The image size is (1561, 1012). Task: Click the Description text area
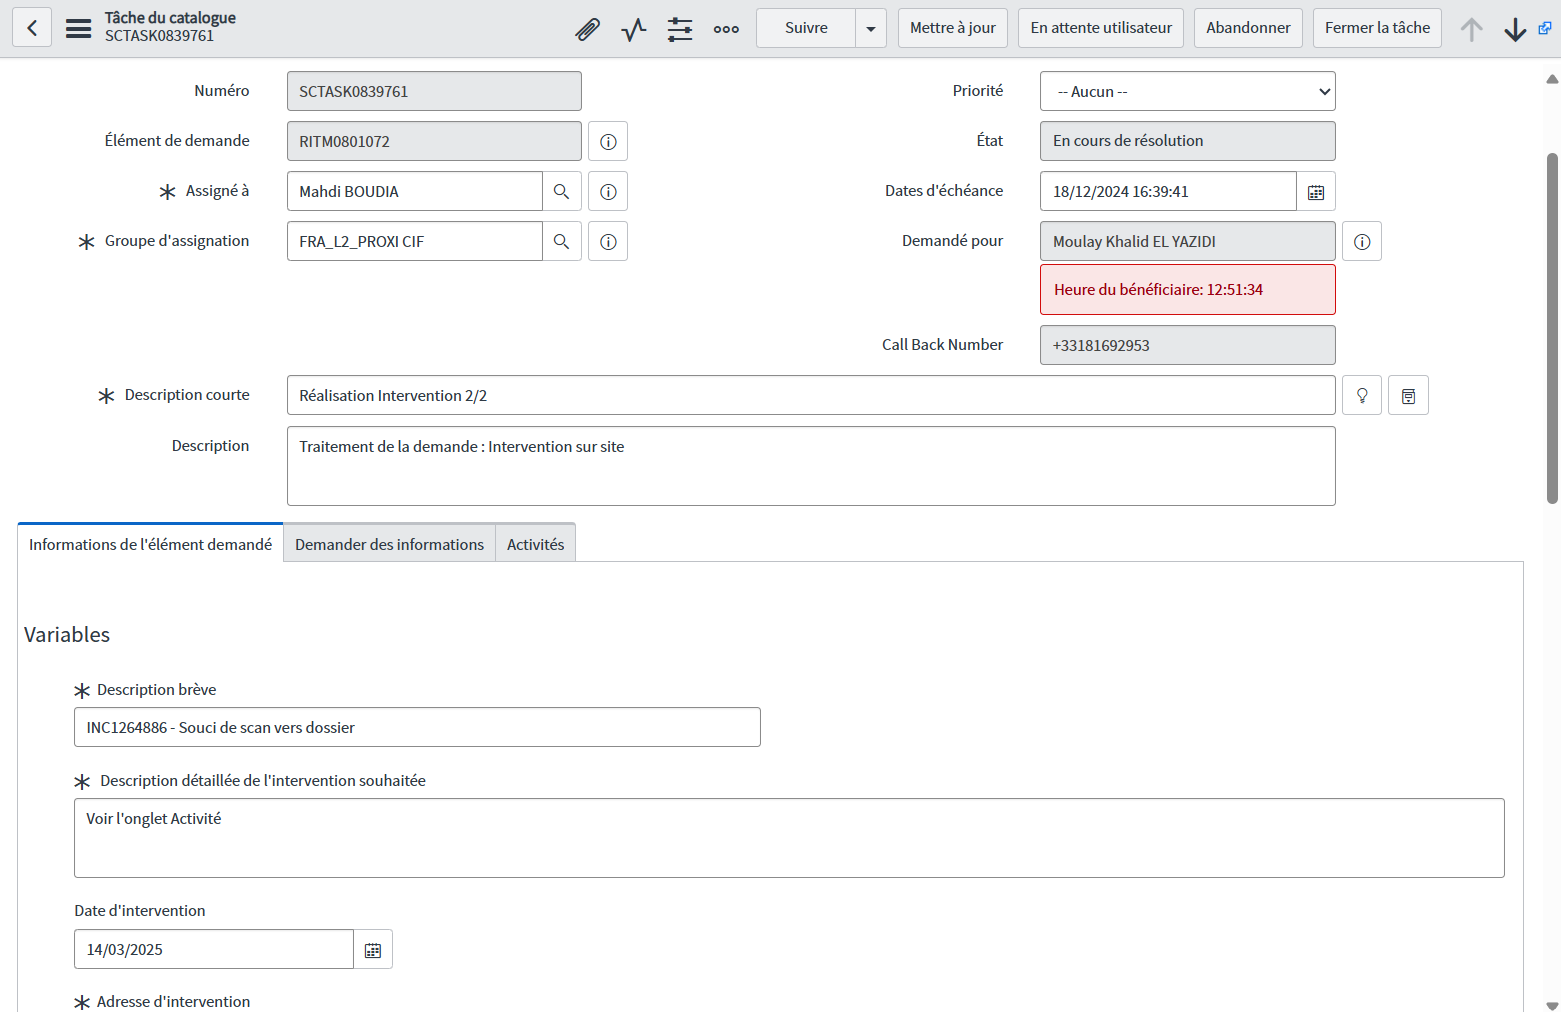[811, 466]
